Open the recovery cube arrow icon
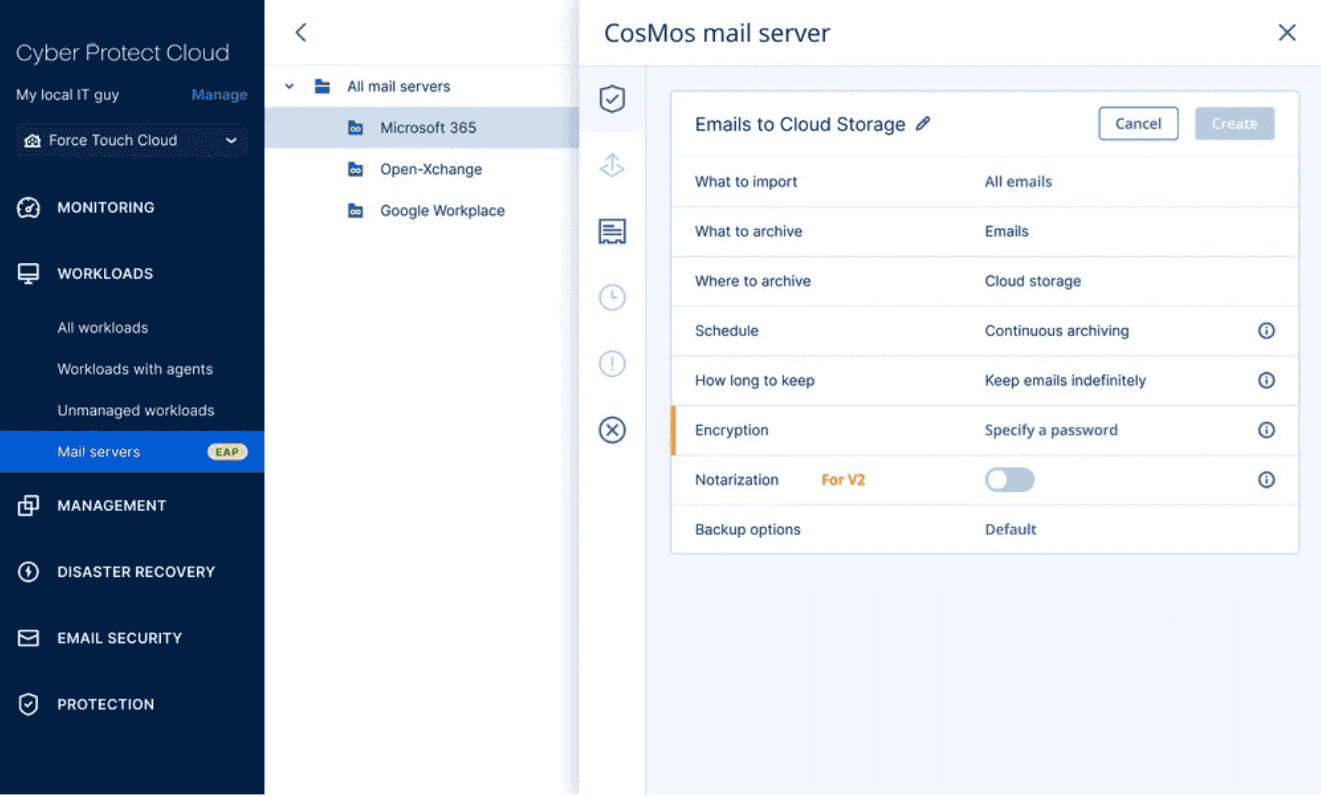The height and width of the screenshot is (797, 1321). (x=612, y=166)
